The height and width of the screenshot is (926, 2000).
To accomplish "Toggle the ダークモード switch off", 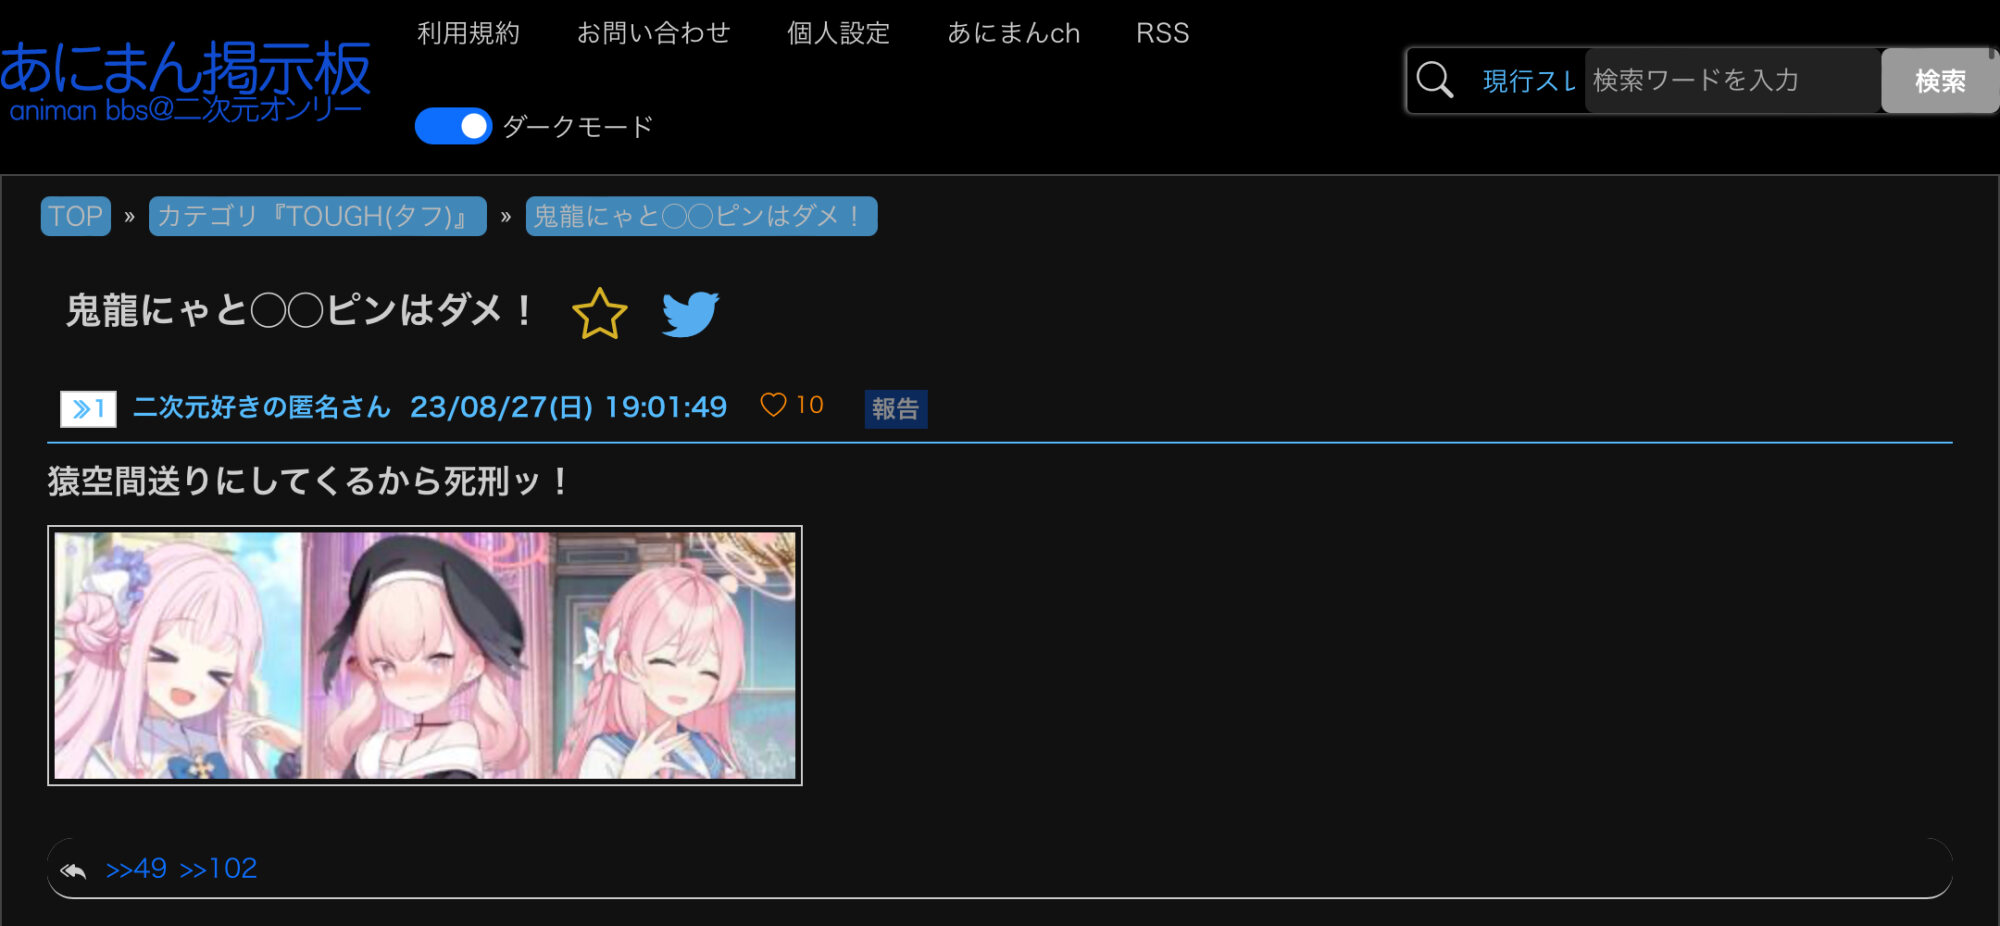I will 453,126.
